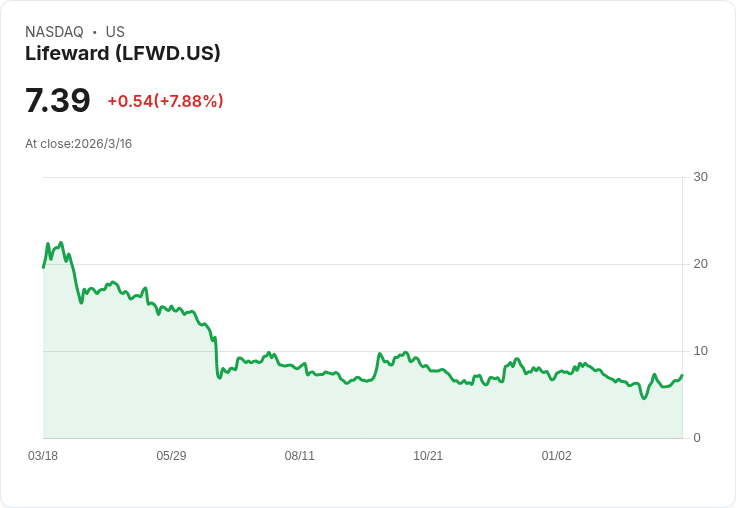The height and width of the screenshot is (508, 736).
Task: Click the NASDAQ exchange label
Action: coord(54,32)
